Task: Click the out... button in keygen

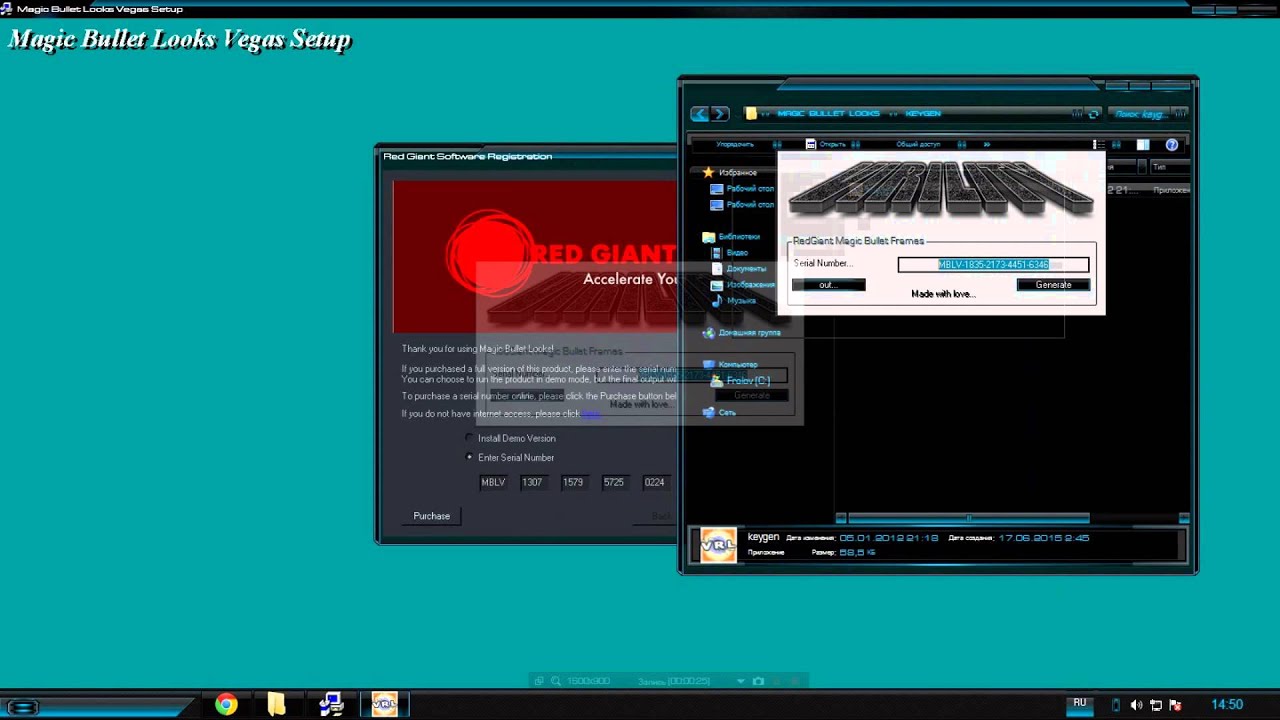Action: click(x=828, y=285)
